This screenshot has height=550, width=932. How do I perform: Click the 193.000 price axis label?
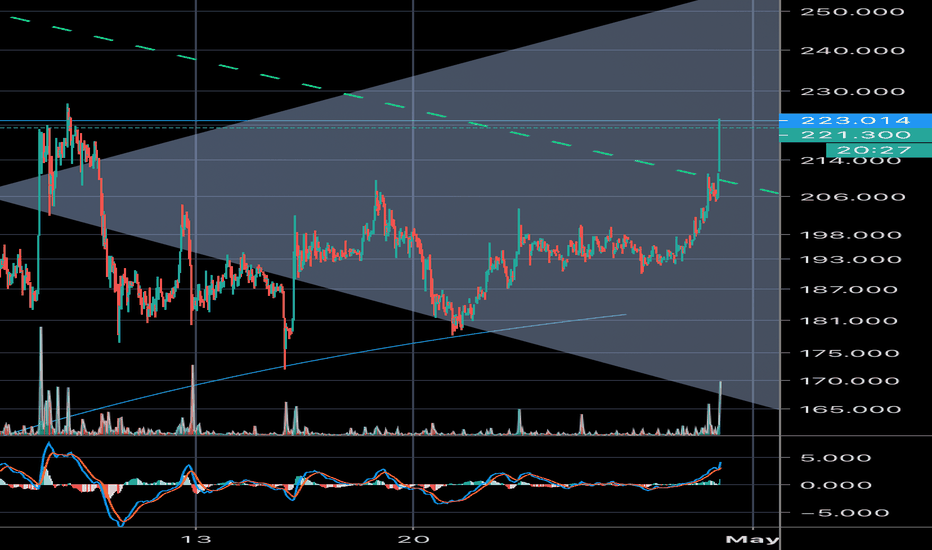[852, 259]
